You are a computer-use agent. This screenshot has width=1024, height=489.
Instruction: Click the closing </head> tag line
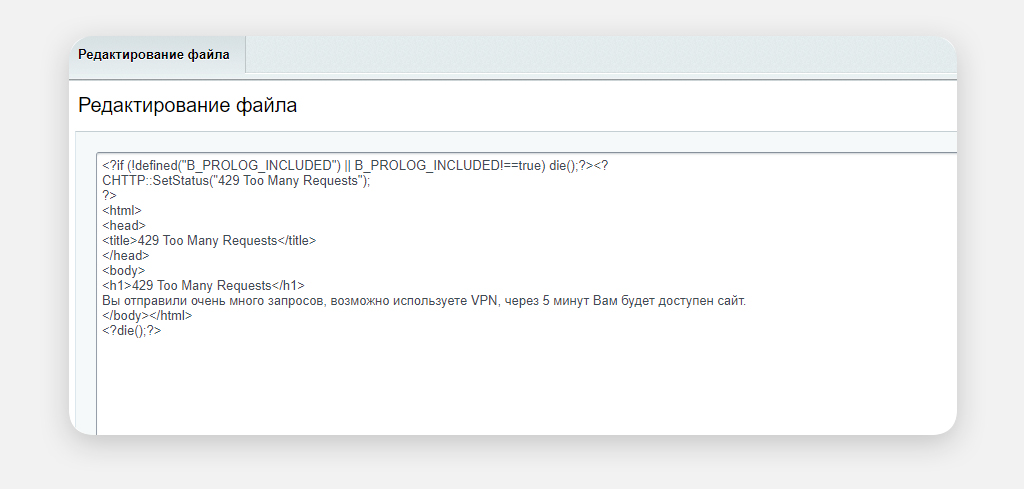pos(125,256)
